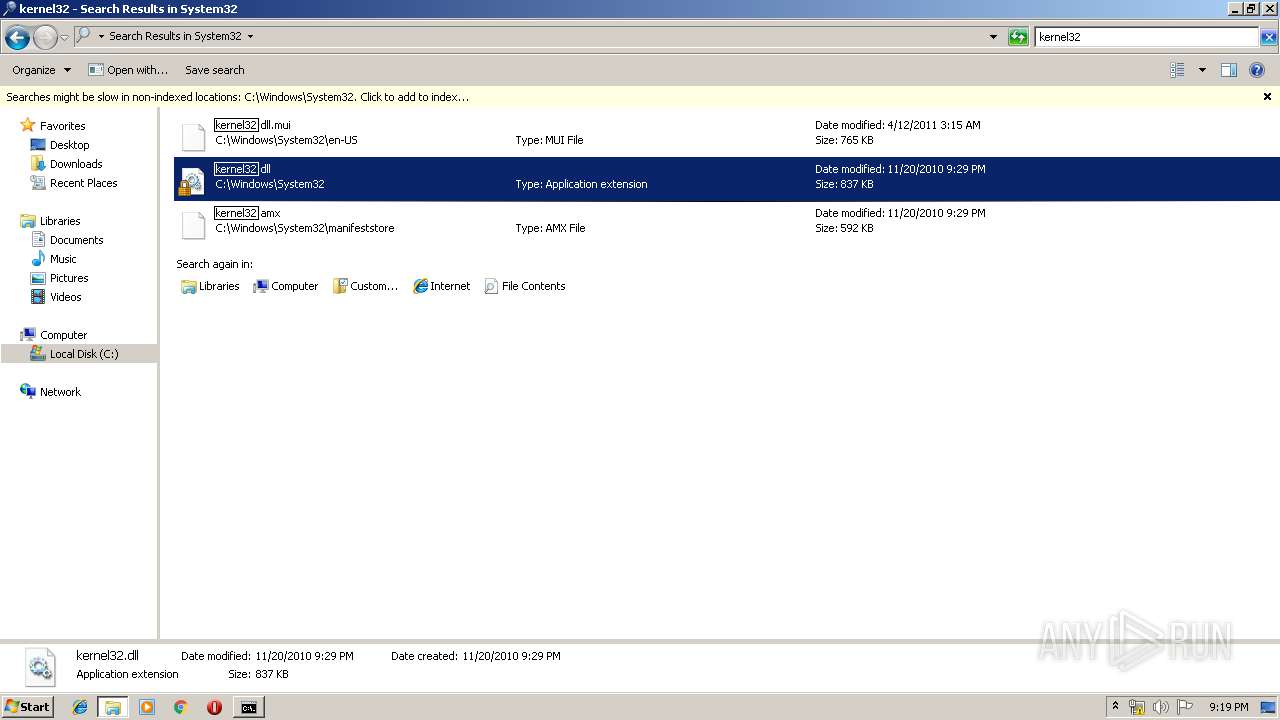Click the index location info bar message
Screen dimensions: 1280x720
pos(238,97)
